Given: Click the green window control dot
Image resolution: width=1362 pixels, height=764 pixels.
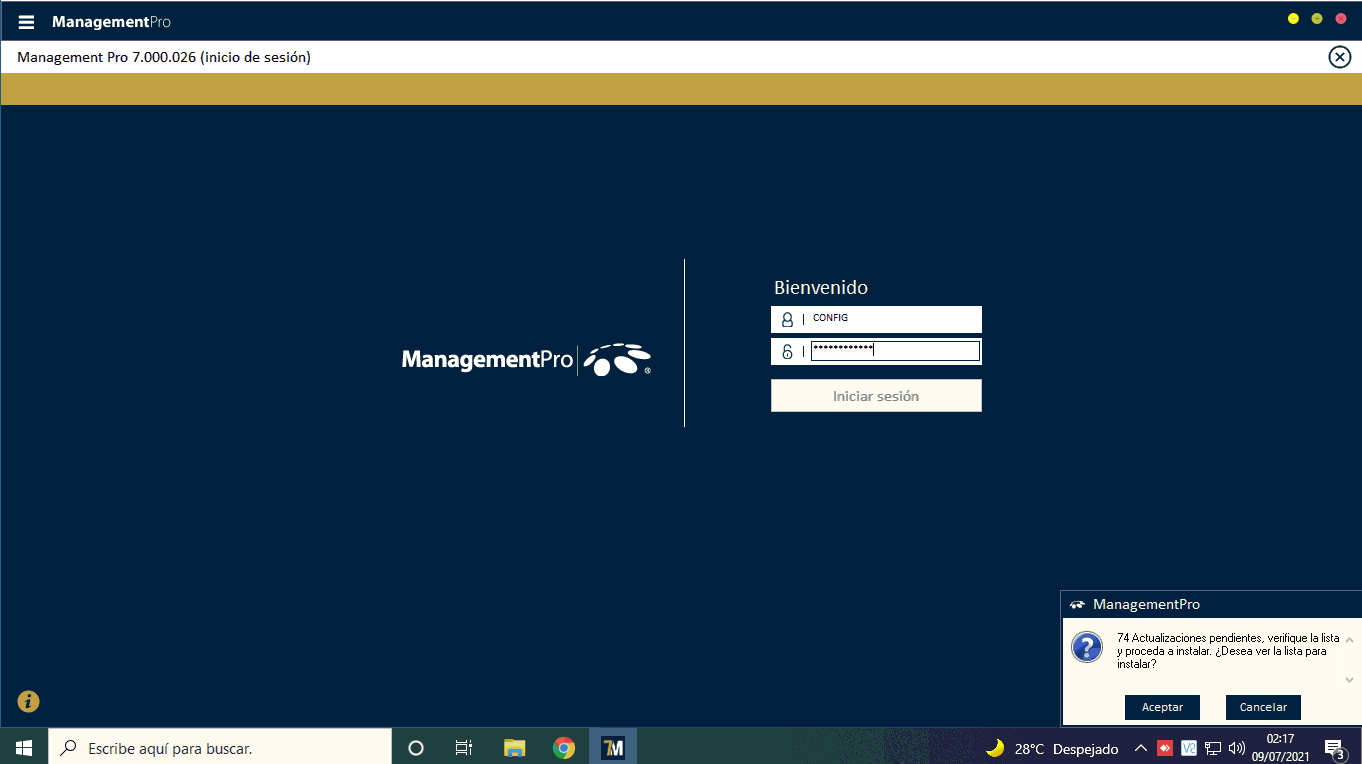Looking at the screenshot, I should coord(1317,19).
